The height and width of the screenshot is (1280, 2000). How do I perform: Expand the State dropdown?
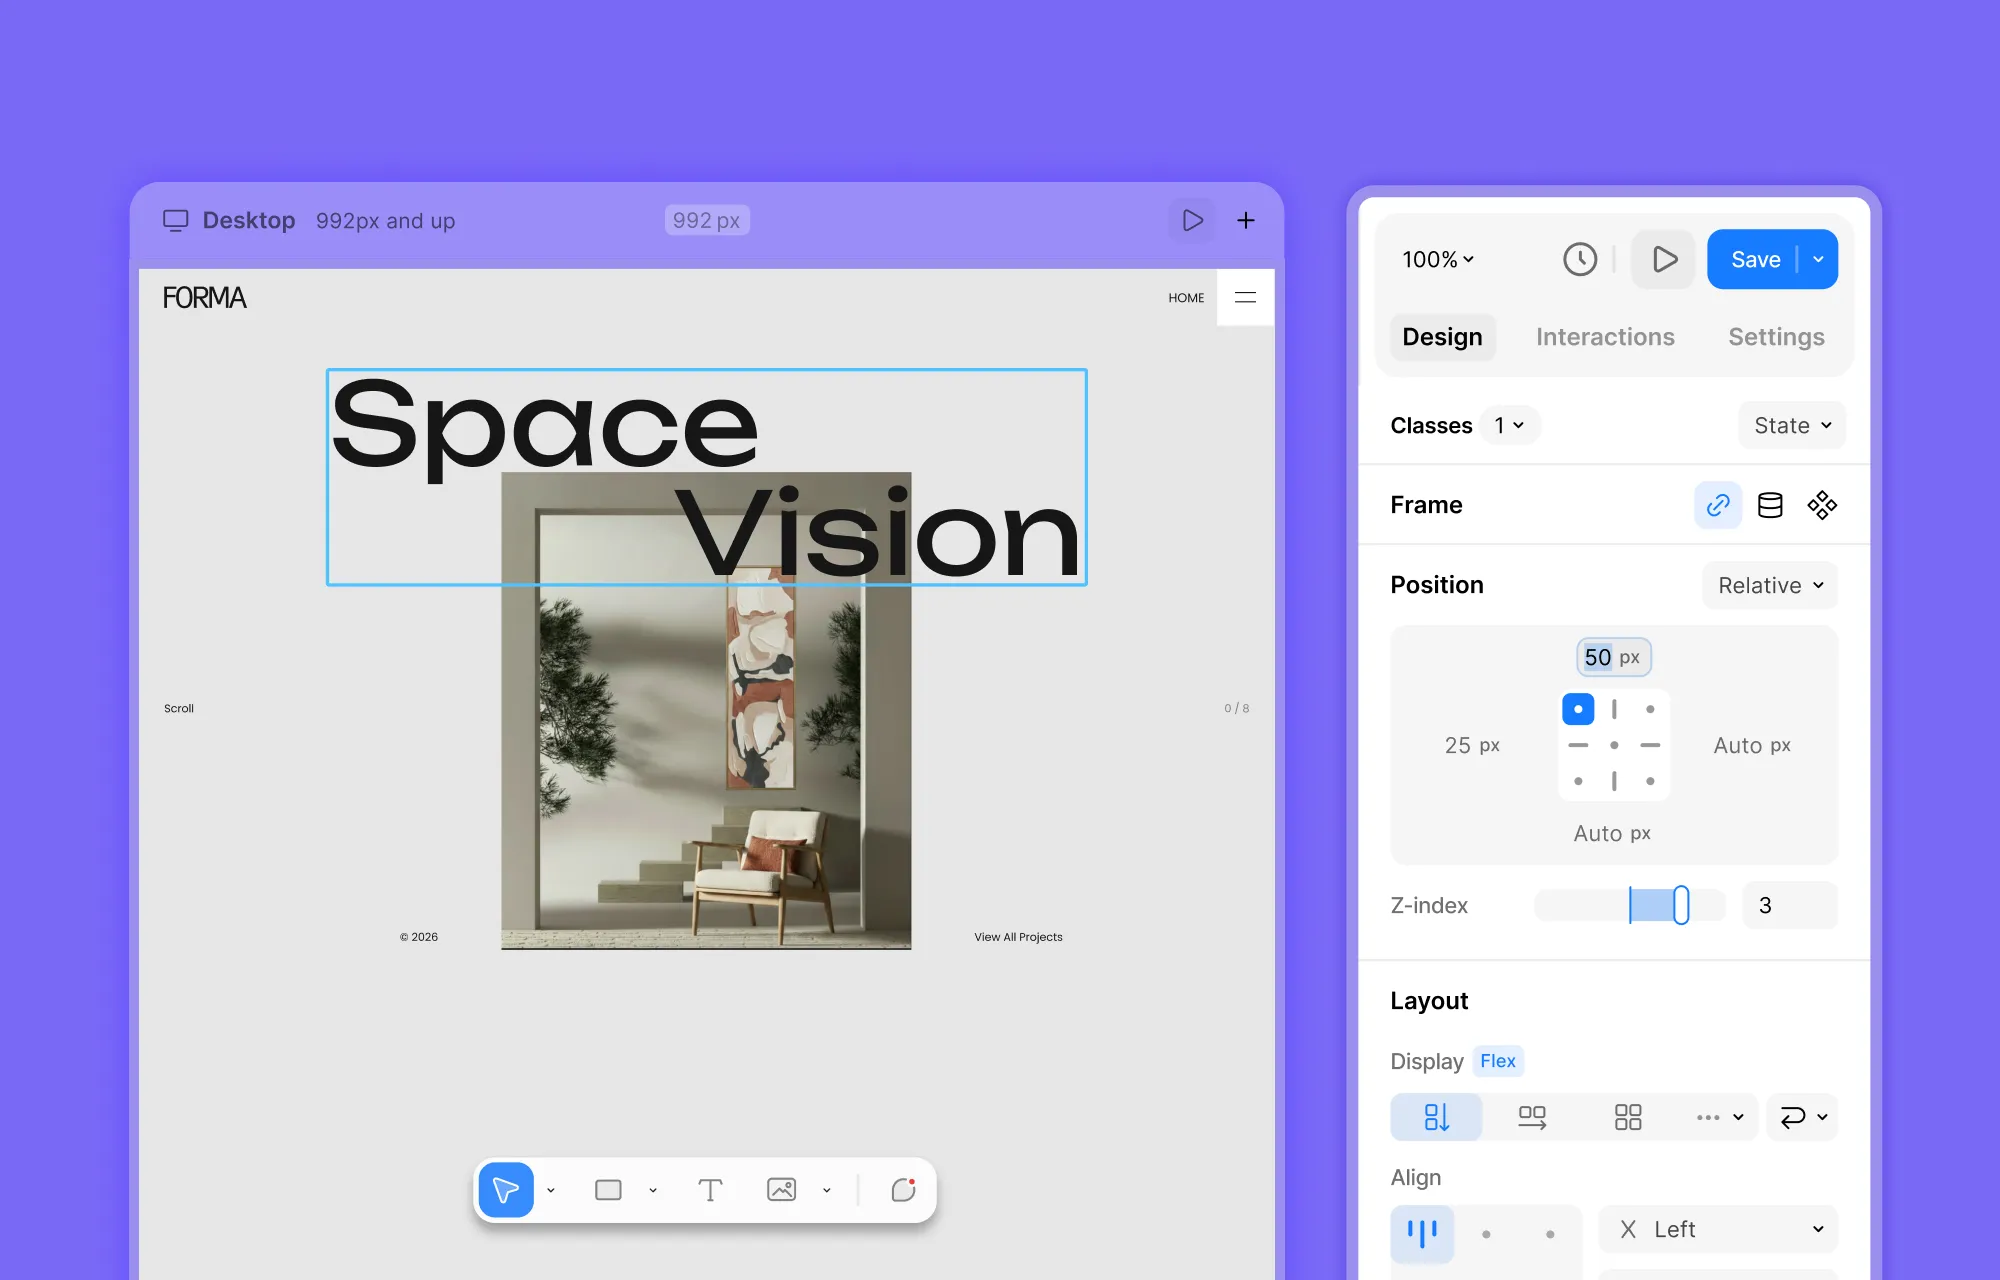click(1792, 426)
